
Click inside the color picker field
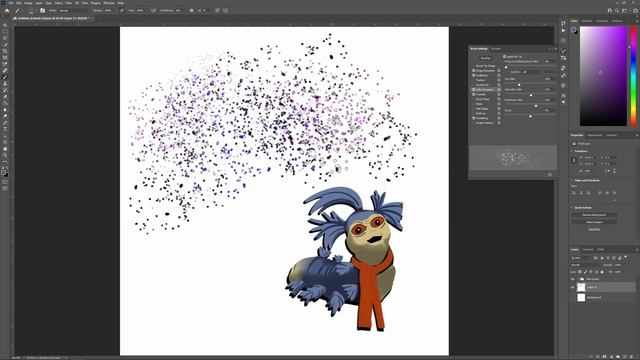pyautogui.click(x=603, y=76)
